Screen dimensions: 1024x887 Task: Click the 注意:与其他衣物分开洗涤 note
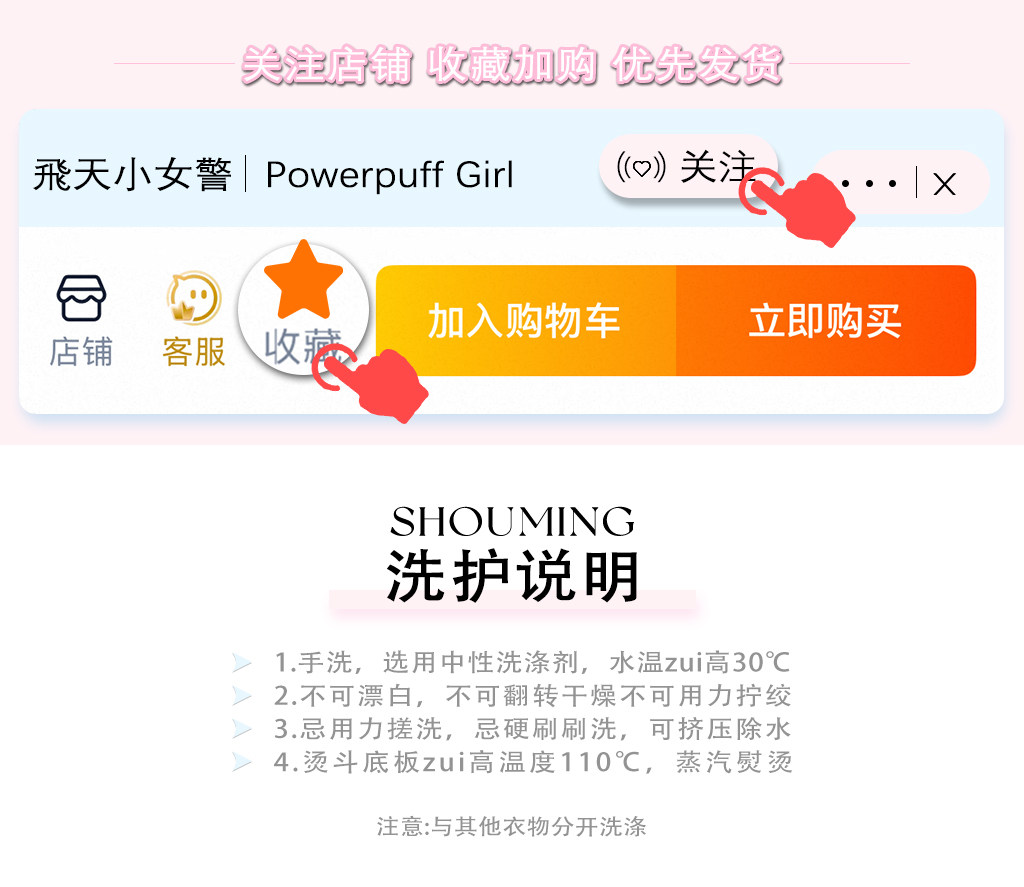click(x=512, y=826)
